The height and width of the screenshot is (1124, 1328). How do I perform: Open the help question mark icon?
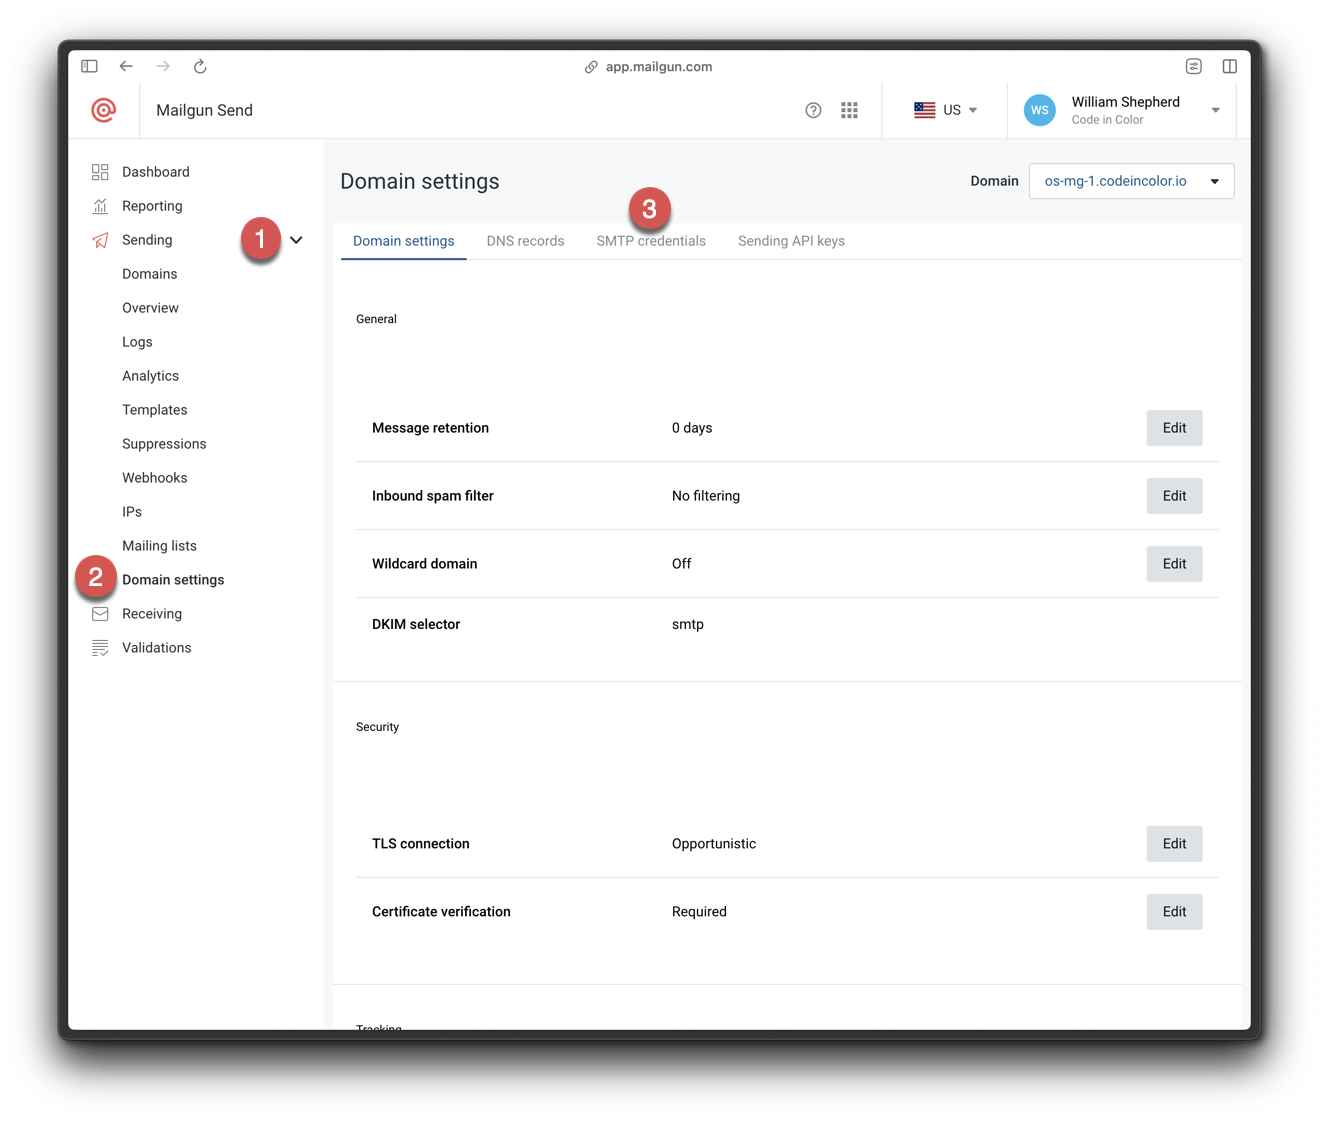click(813, 110)
